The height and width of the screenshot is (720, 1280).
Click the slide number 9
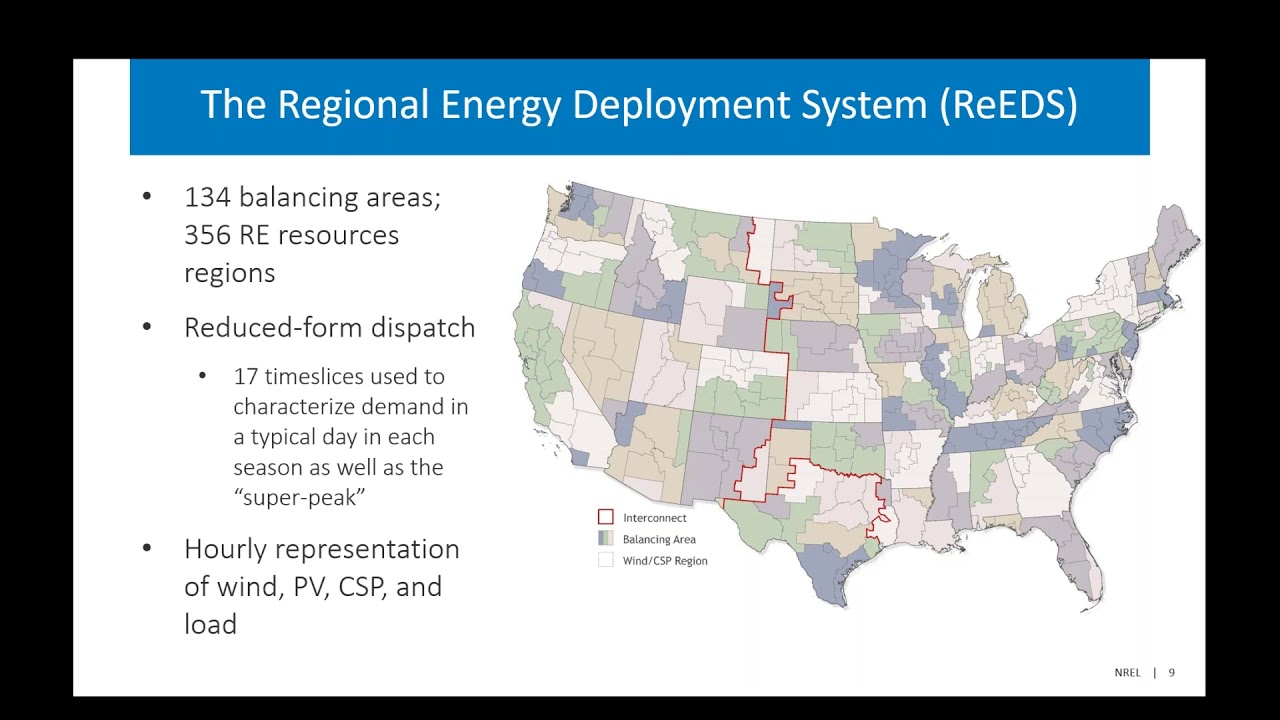1172,673
